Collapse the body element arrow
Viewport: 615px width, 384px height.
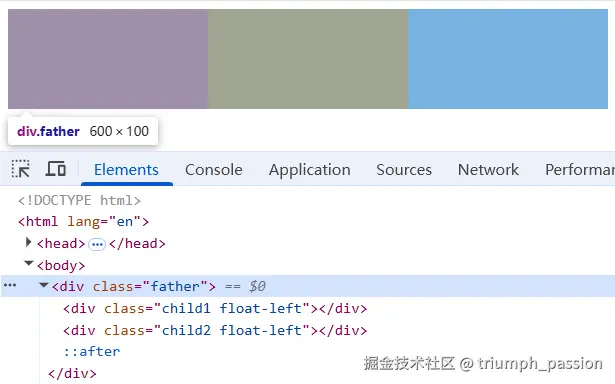(29, 263)
